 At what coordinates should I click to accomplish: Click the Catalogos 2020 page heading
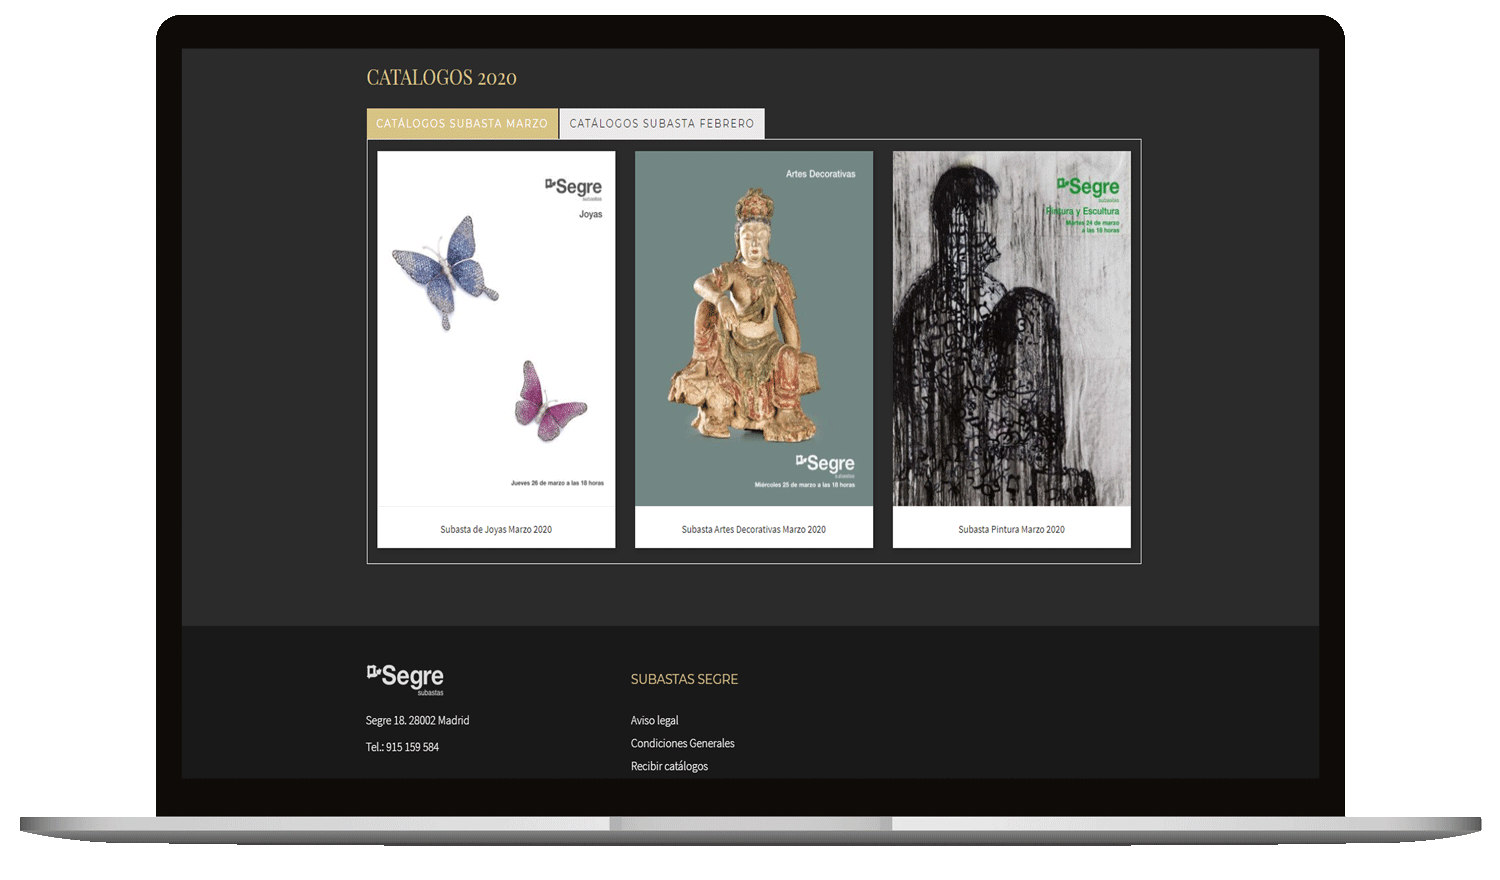point(441,77)
